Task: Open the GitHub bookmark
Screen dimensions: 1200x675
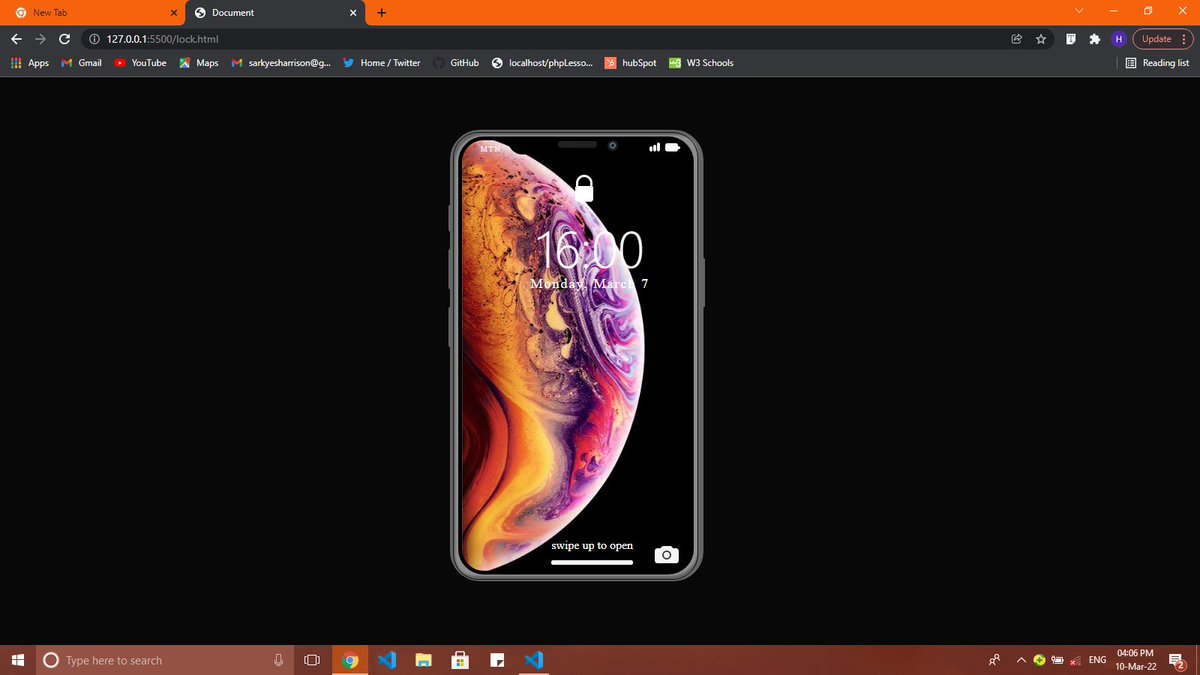Action: [x=456, y=63]
